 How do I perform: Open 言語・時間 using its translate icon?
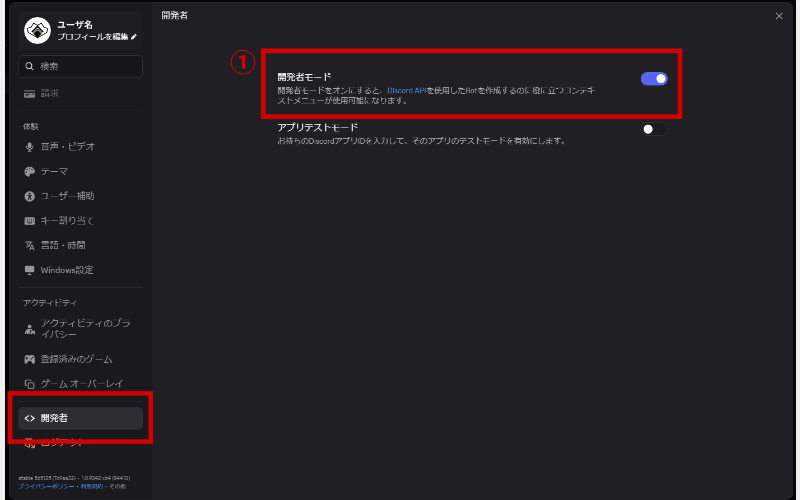coord(30,245)
